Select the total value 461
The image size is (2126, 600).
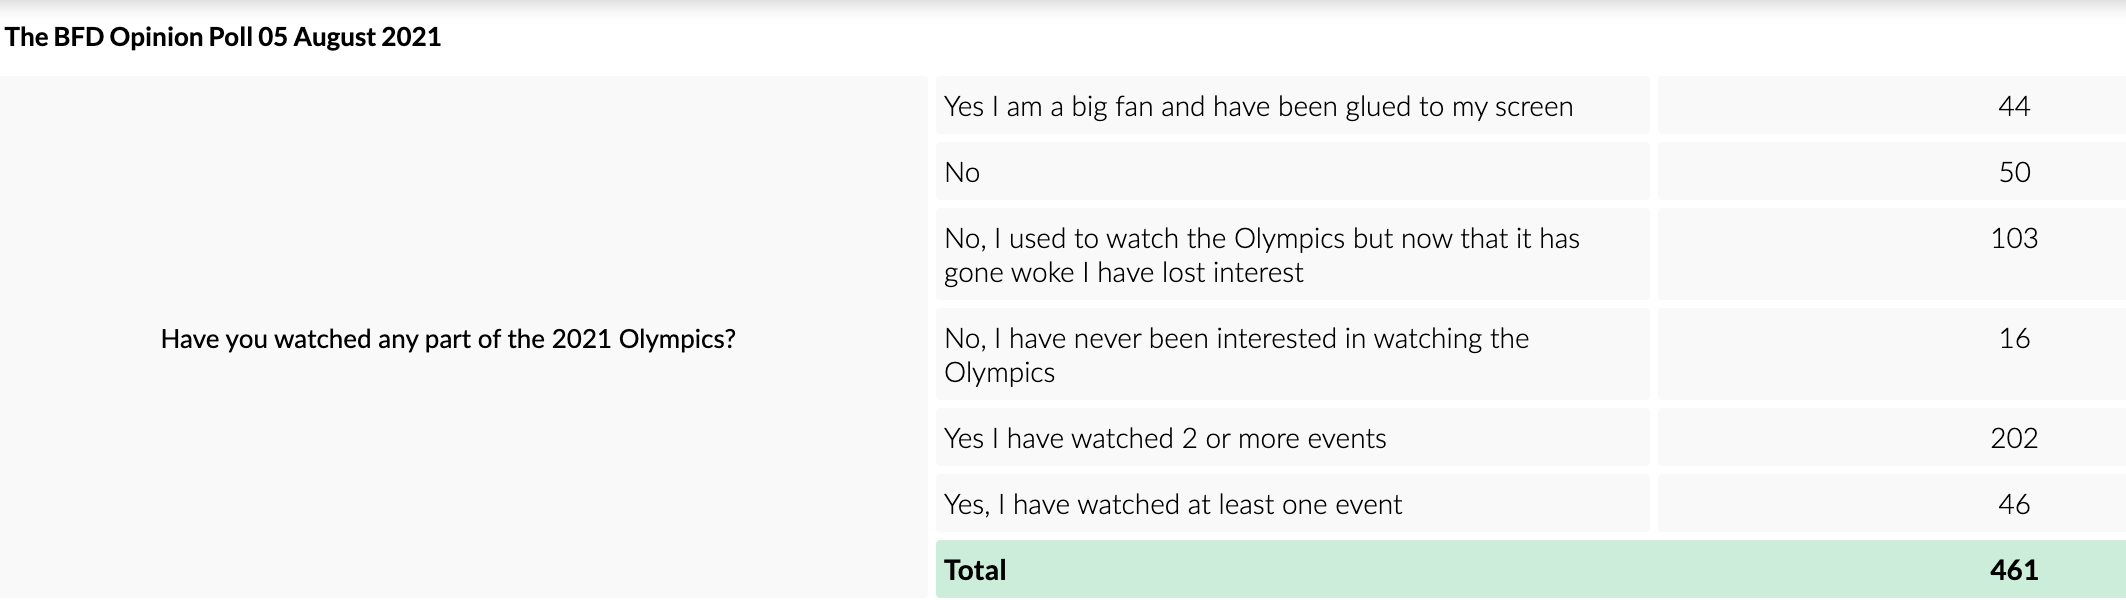tap(2013, 570)
